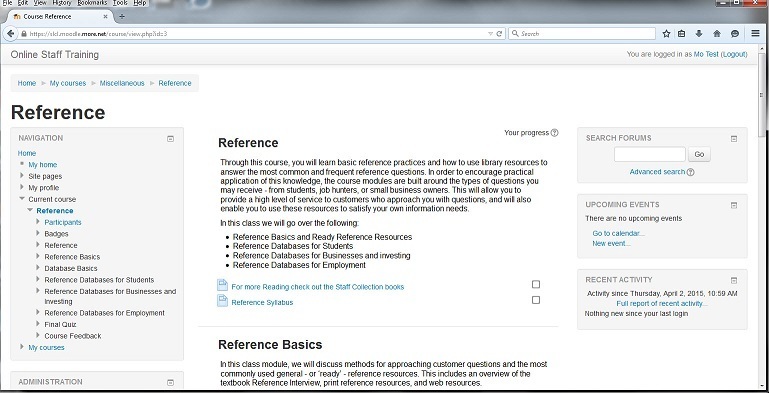Expand the My profile tree node
The image size is (769, 393).
22,187
